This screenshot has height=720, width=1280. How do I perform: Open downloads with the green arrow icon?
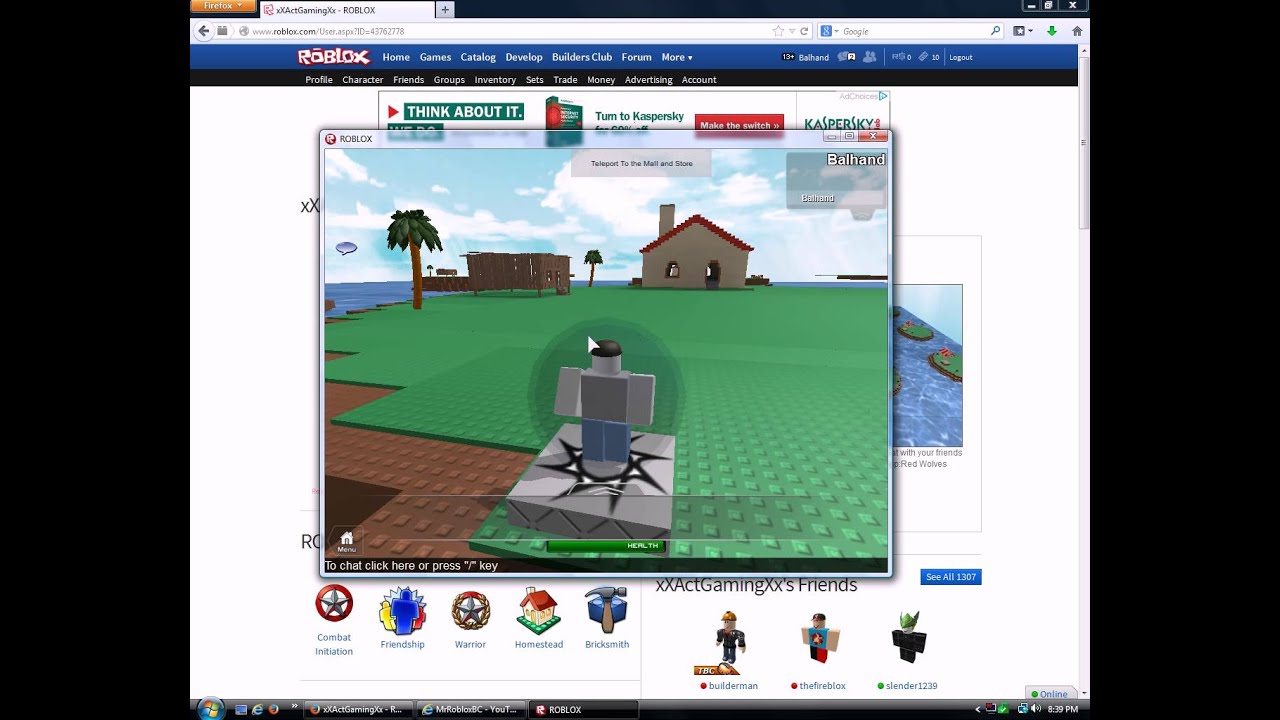point(1052,31)
